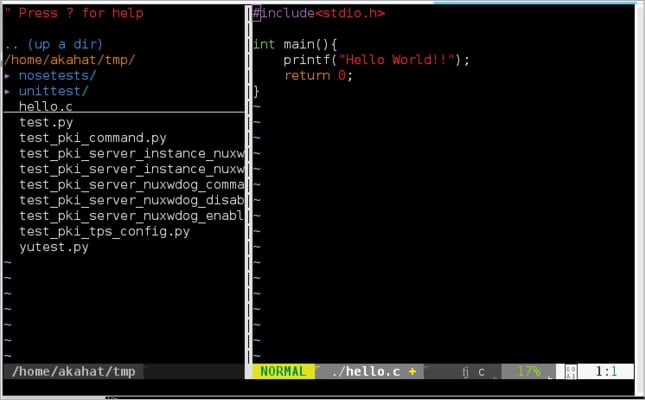
Task: Click the 17% file position indicator
Action: coord(528,372)
